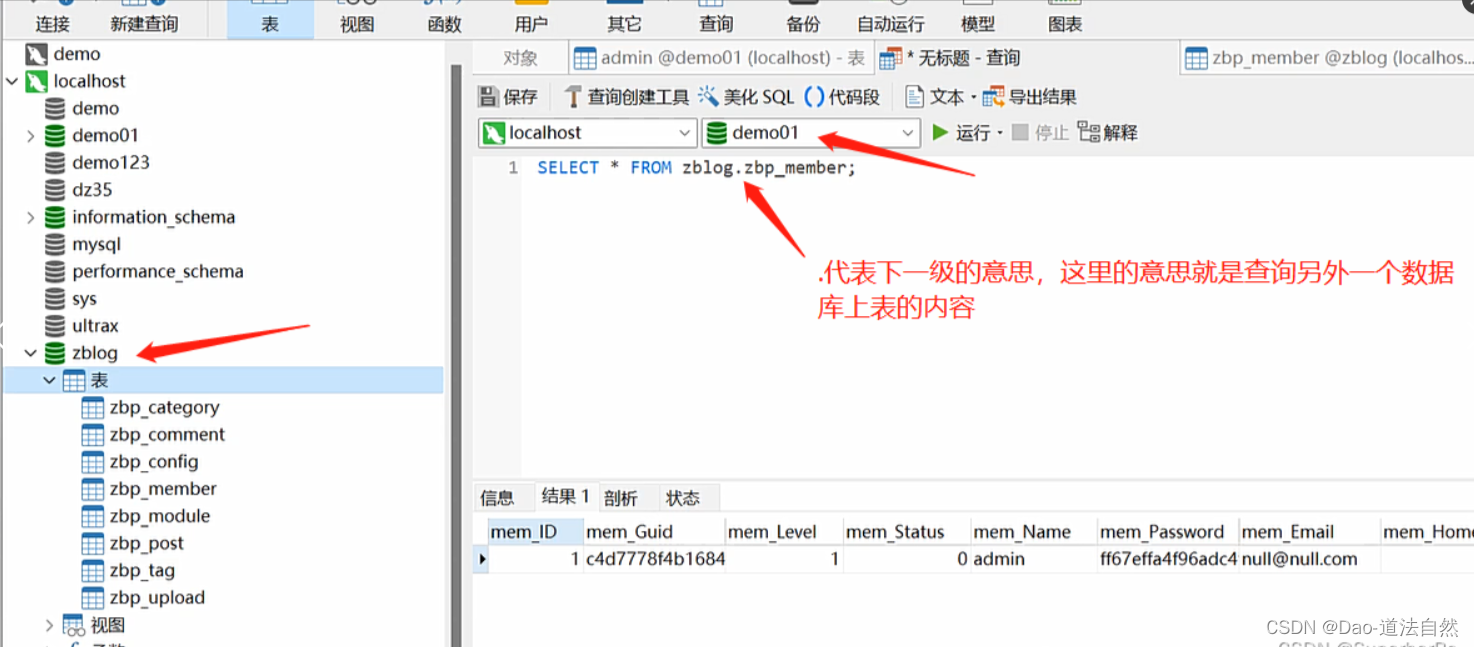The image size is (1474, 647).
Task: Expand the 视图 (Views) node
Action: point(48,624)
